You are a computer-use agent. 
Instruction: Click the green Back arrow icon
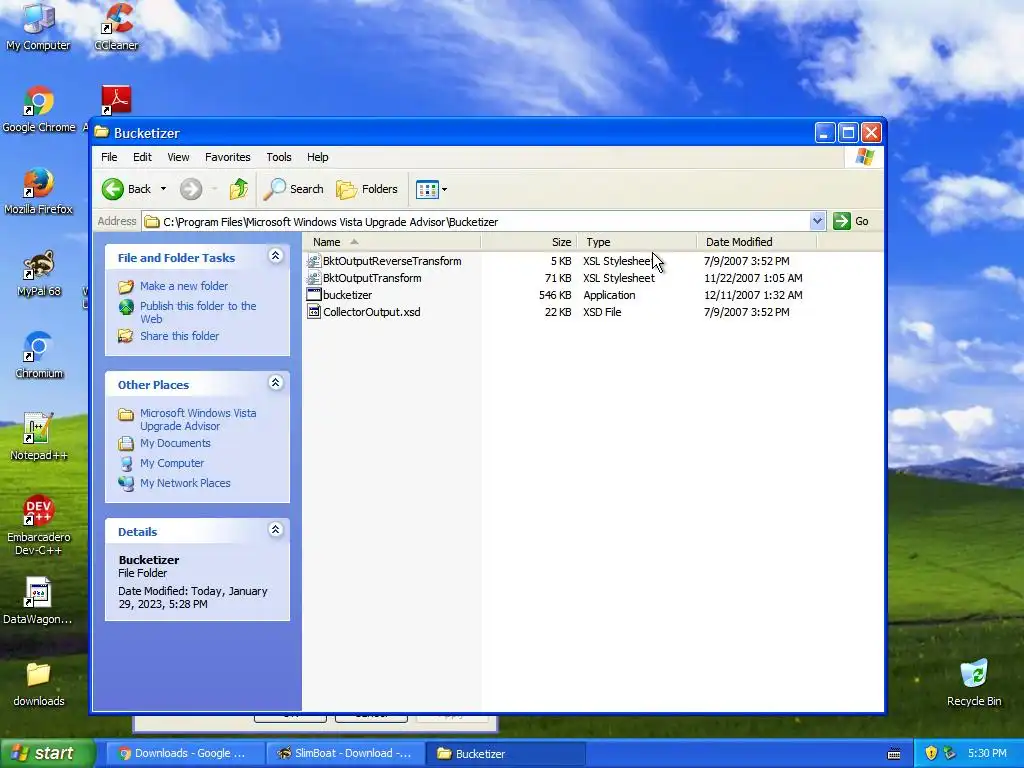pyautogui.click(x=112, y=189)
